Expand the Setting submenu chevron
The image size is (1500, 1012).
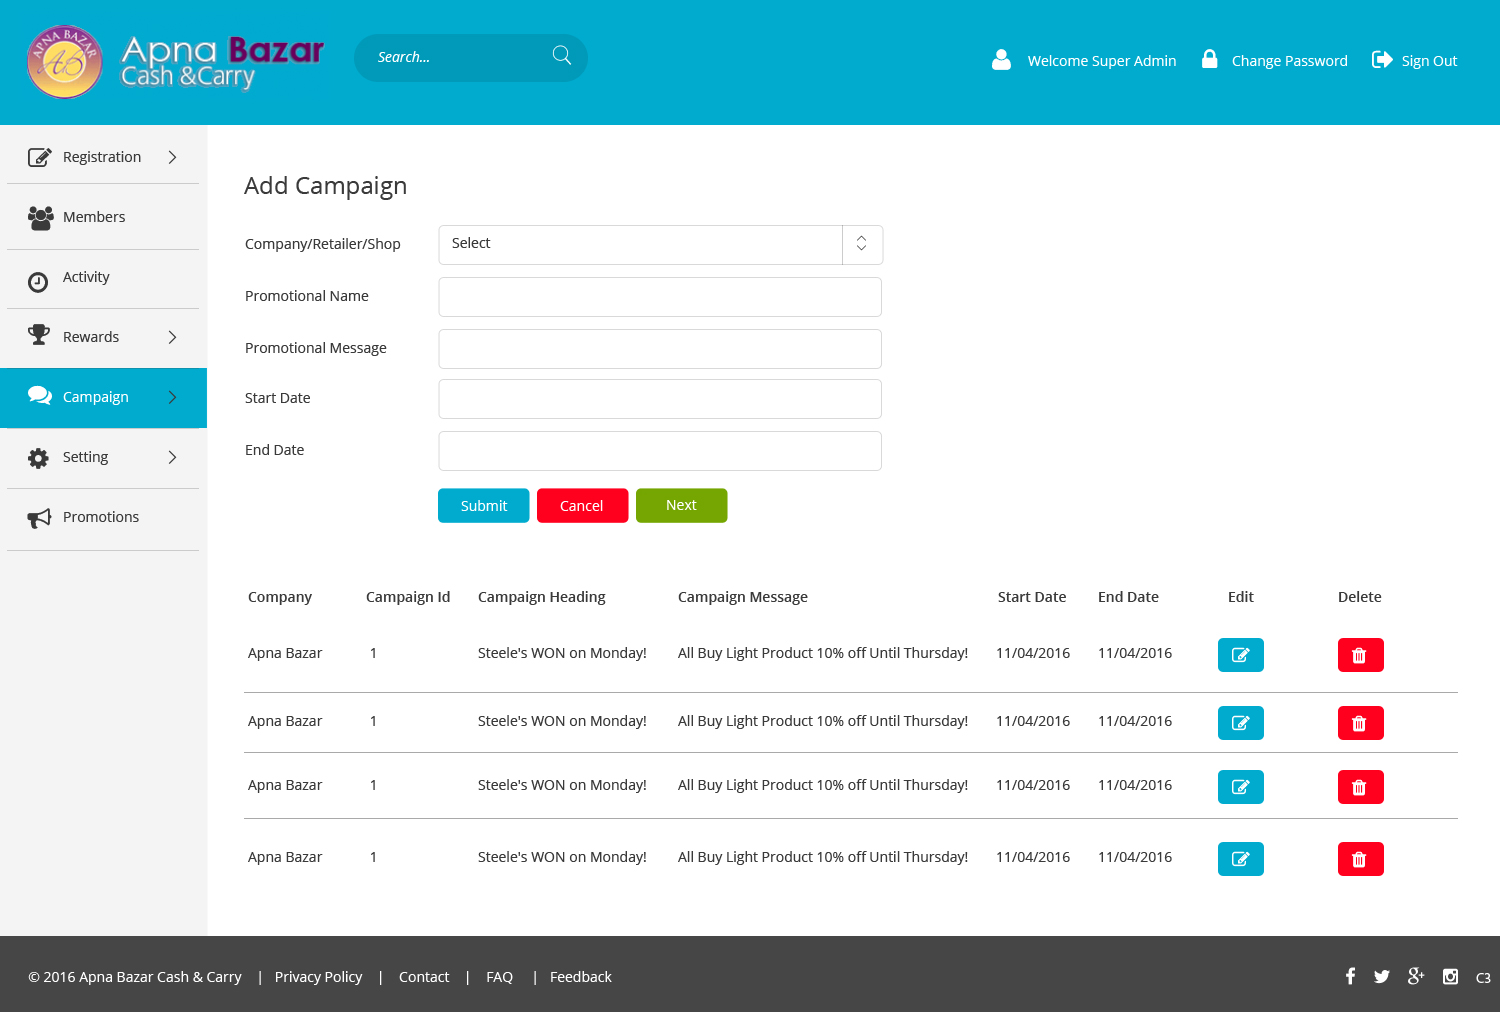point(172,457)
